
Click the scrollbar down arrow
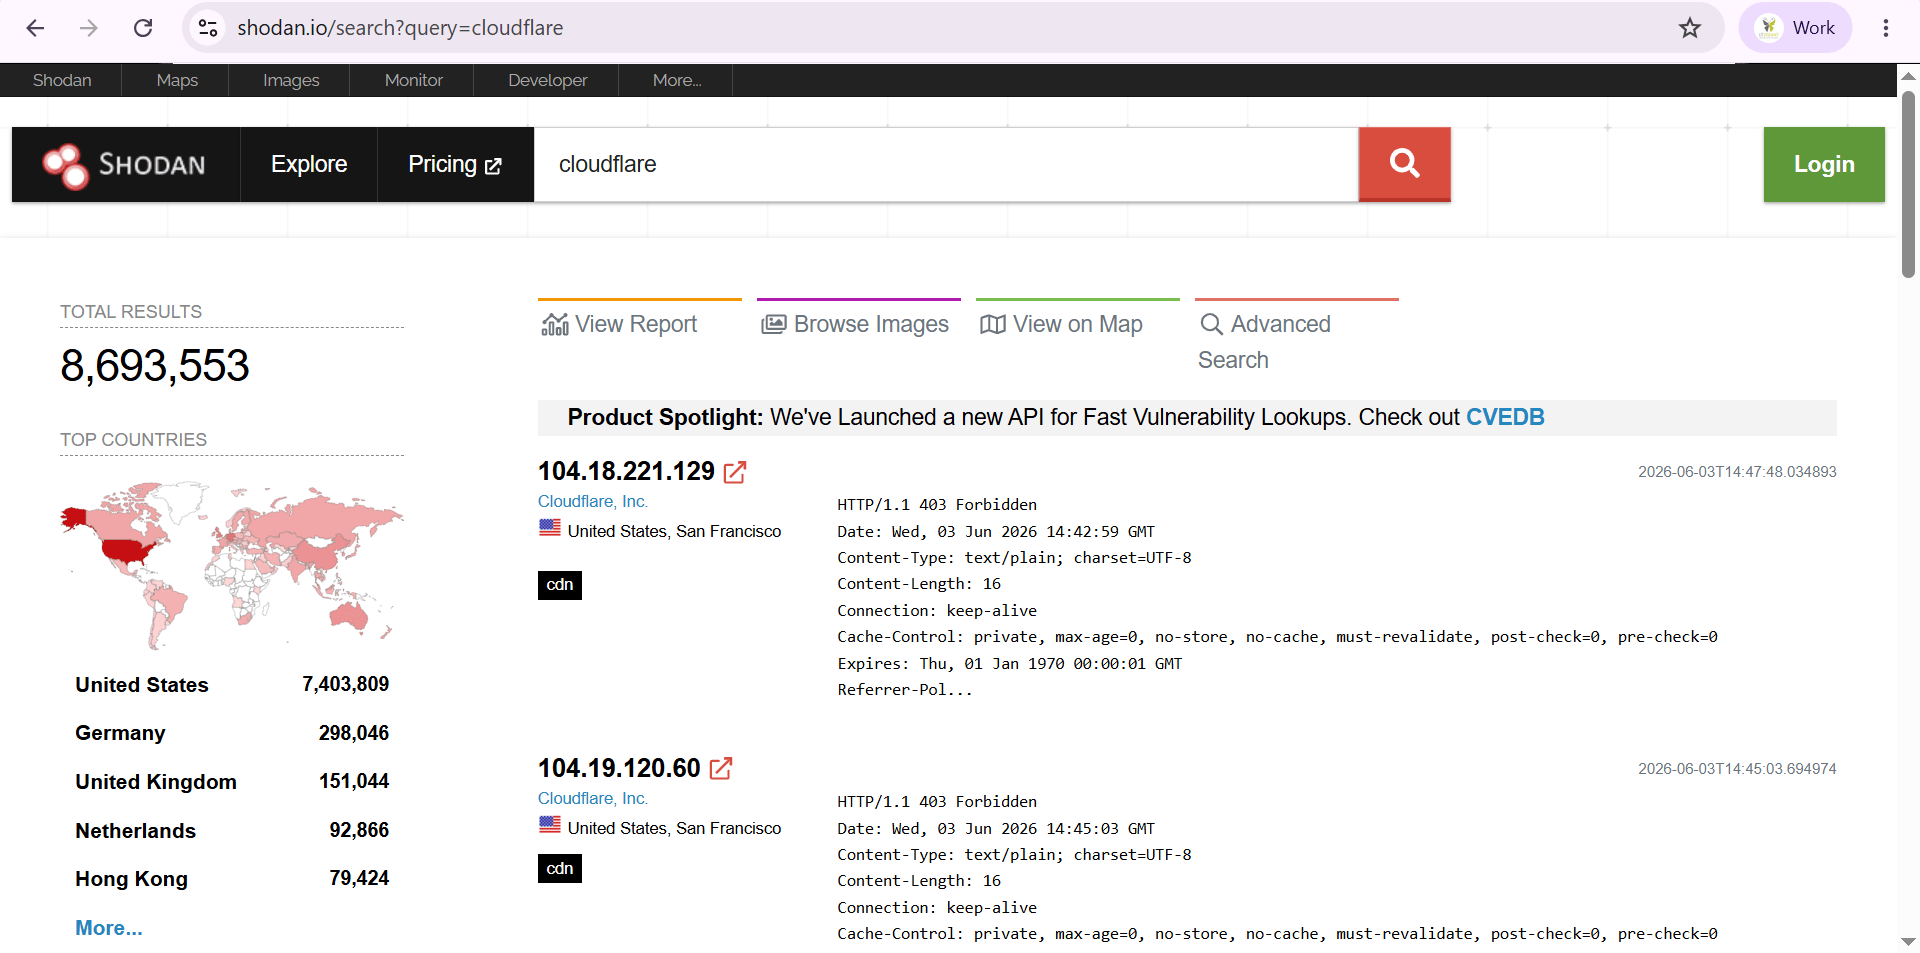click(x=1908, y=941)
